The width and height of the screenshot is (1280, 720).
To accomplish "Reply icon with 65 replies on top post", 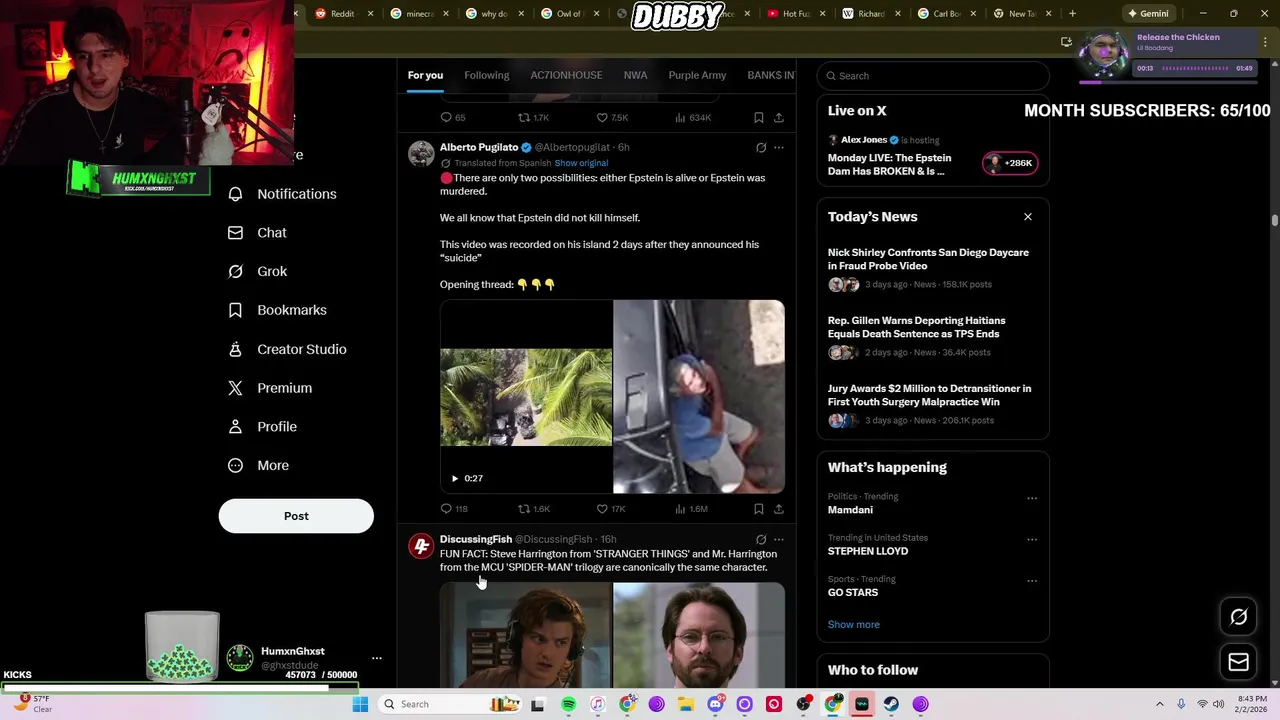I will point(453,118).
